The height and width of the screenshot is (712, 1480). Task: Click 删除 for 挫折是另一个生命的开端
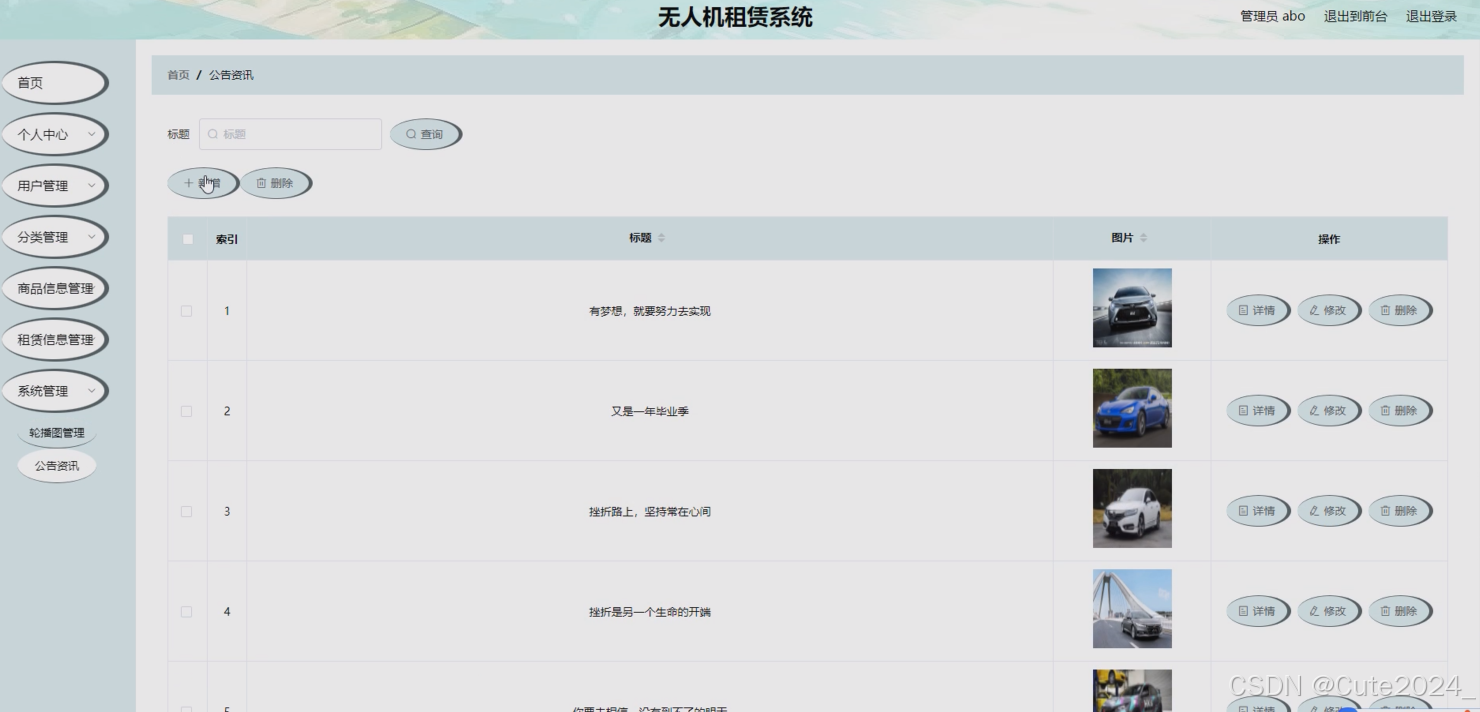pyautogui.click(x=1400, y=610)
